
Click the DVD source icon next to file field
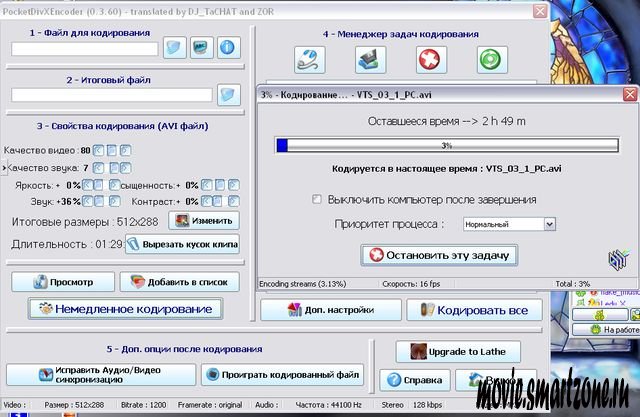point(202,48)
